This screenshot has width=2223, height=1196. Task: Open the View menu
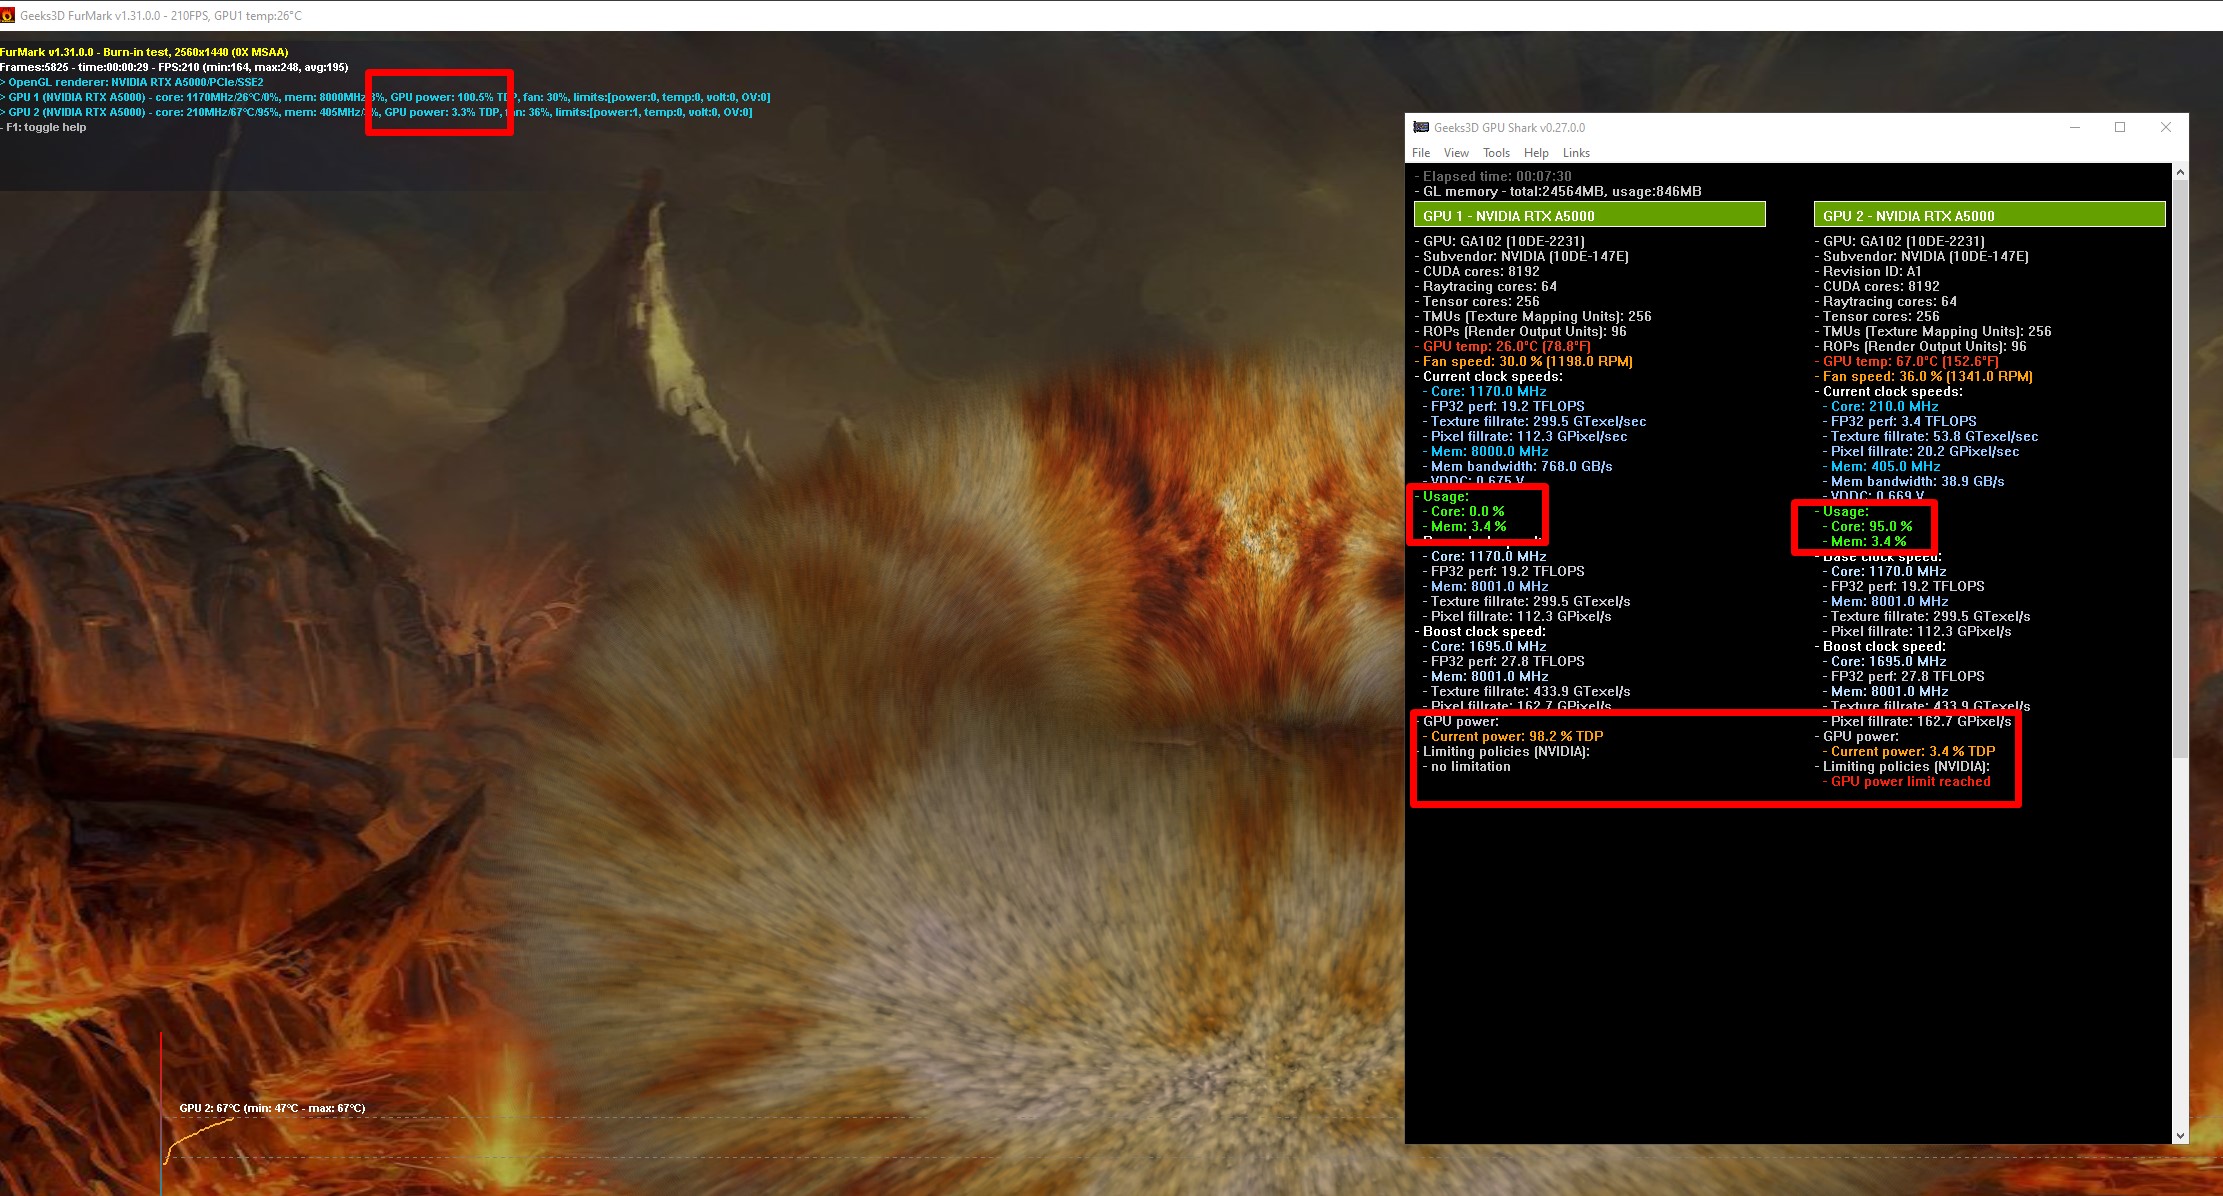point(1456,153)
